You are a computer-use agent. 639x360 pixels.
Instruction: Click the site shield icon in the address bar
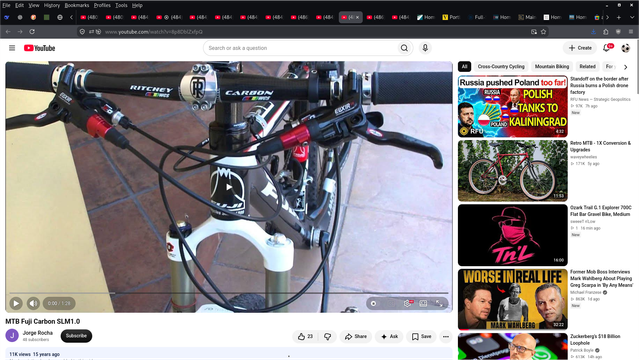82,32
